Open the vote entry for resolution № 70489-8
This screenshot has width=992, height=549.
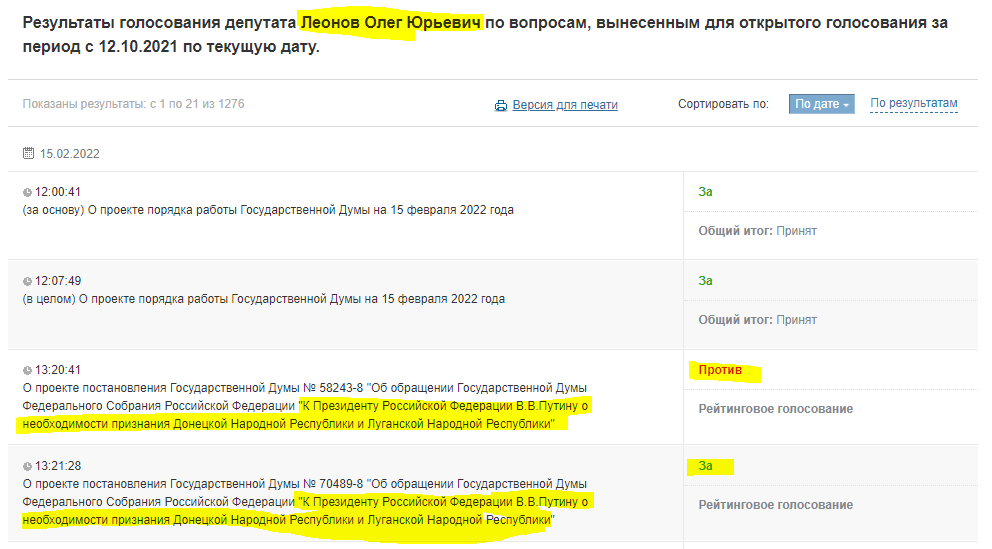305,502
